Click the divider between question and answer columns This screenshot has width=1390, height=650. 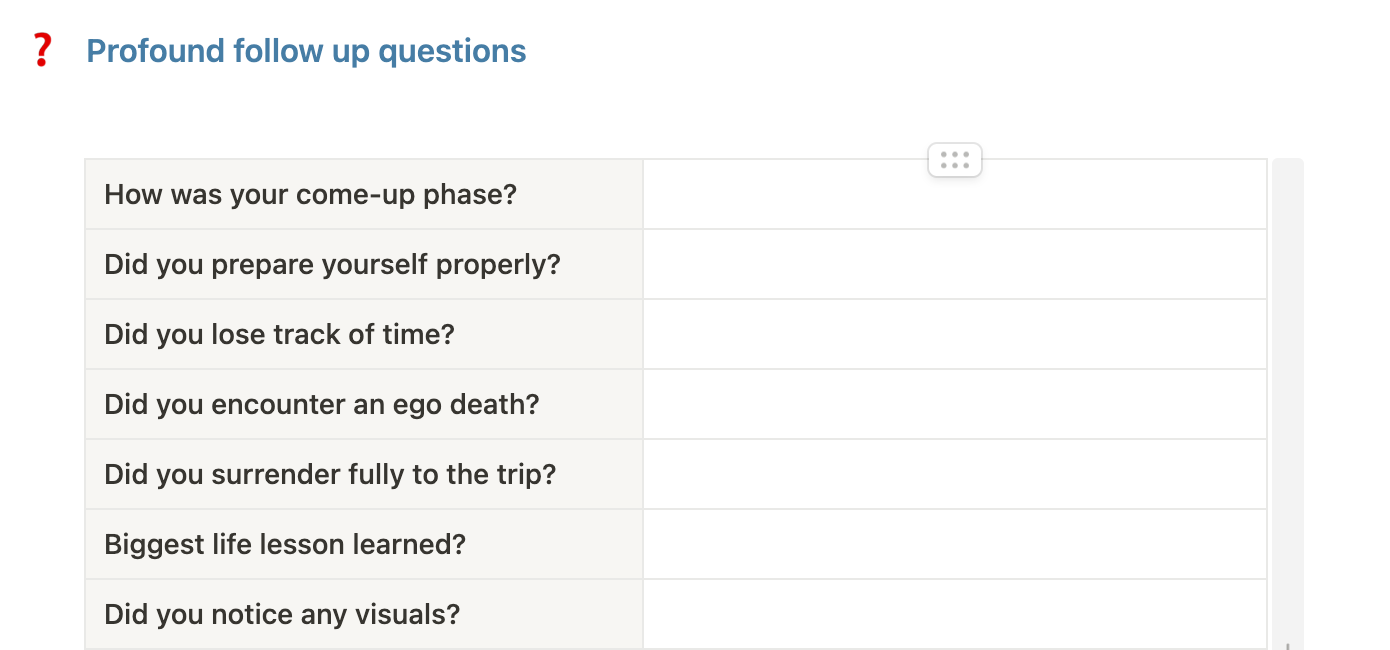[x=643, y=400]
